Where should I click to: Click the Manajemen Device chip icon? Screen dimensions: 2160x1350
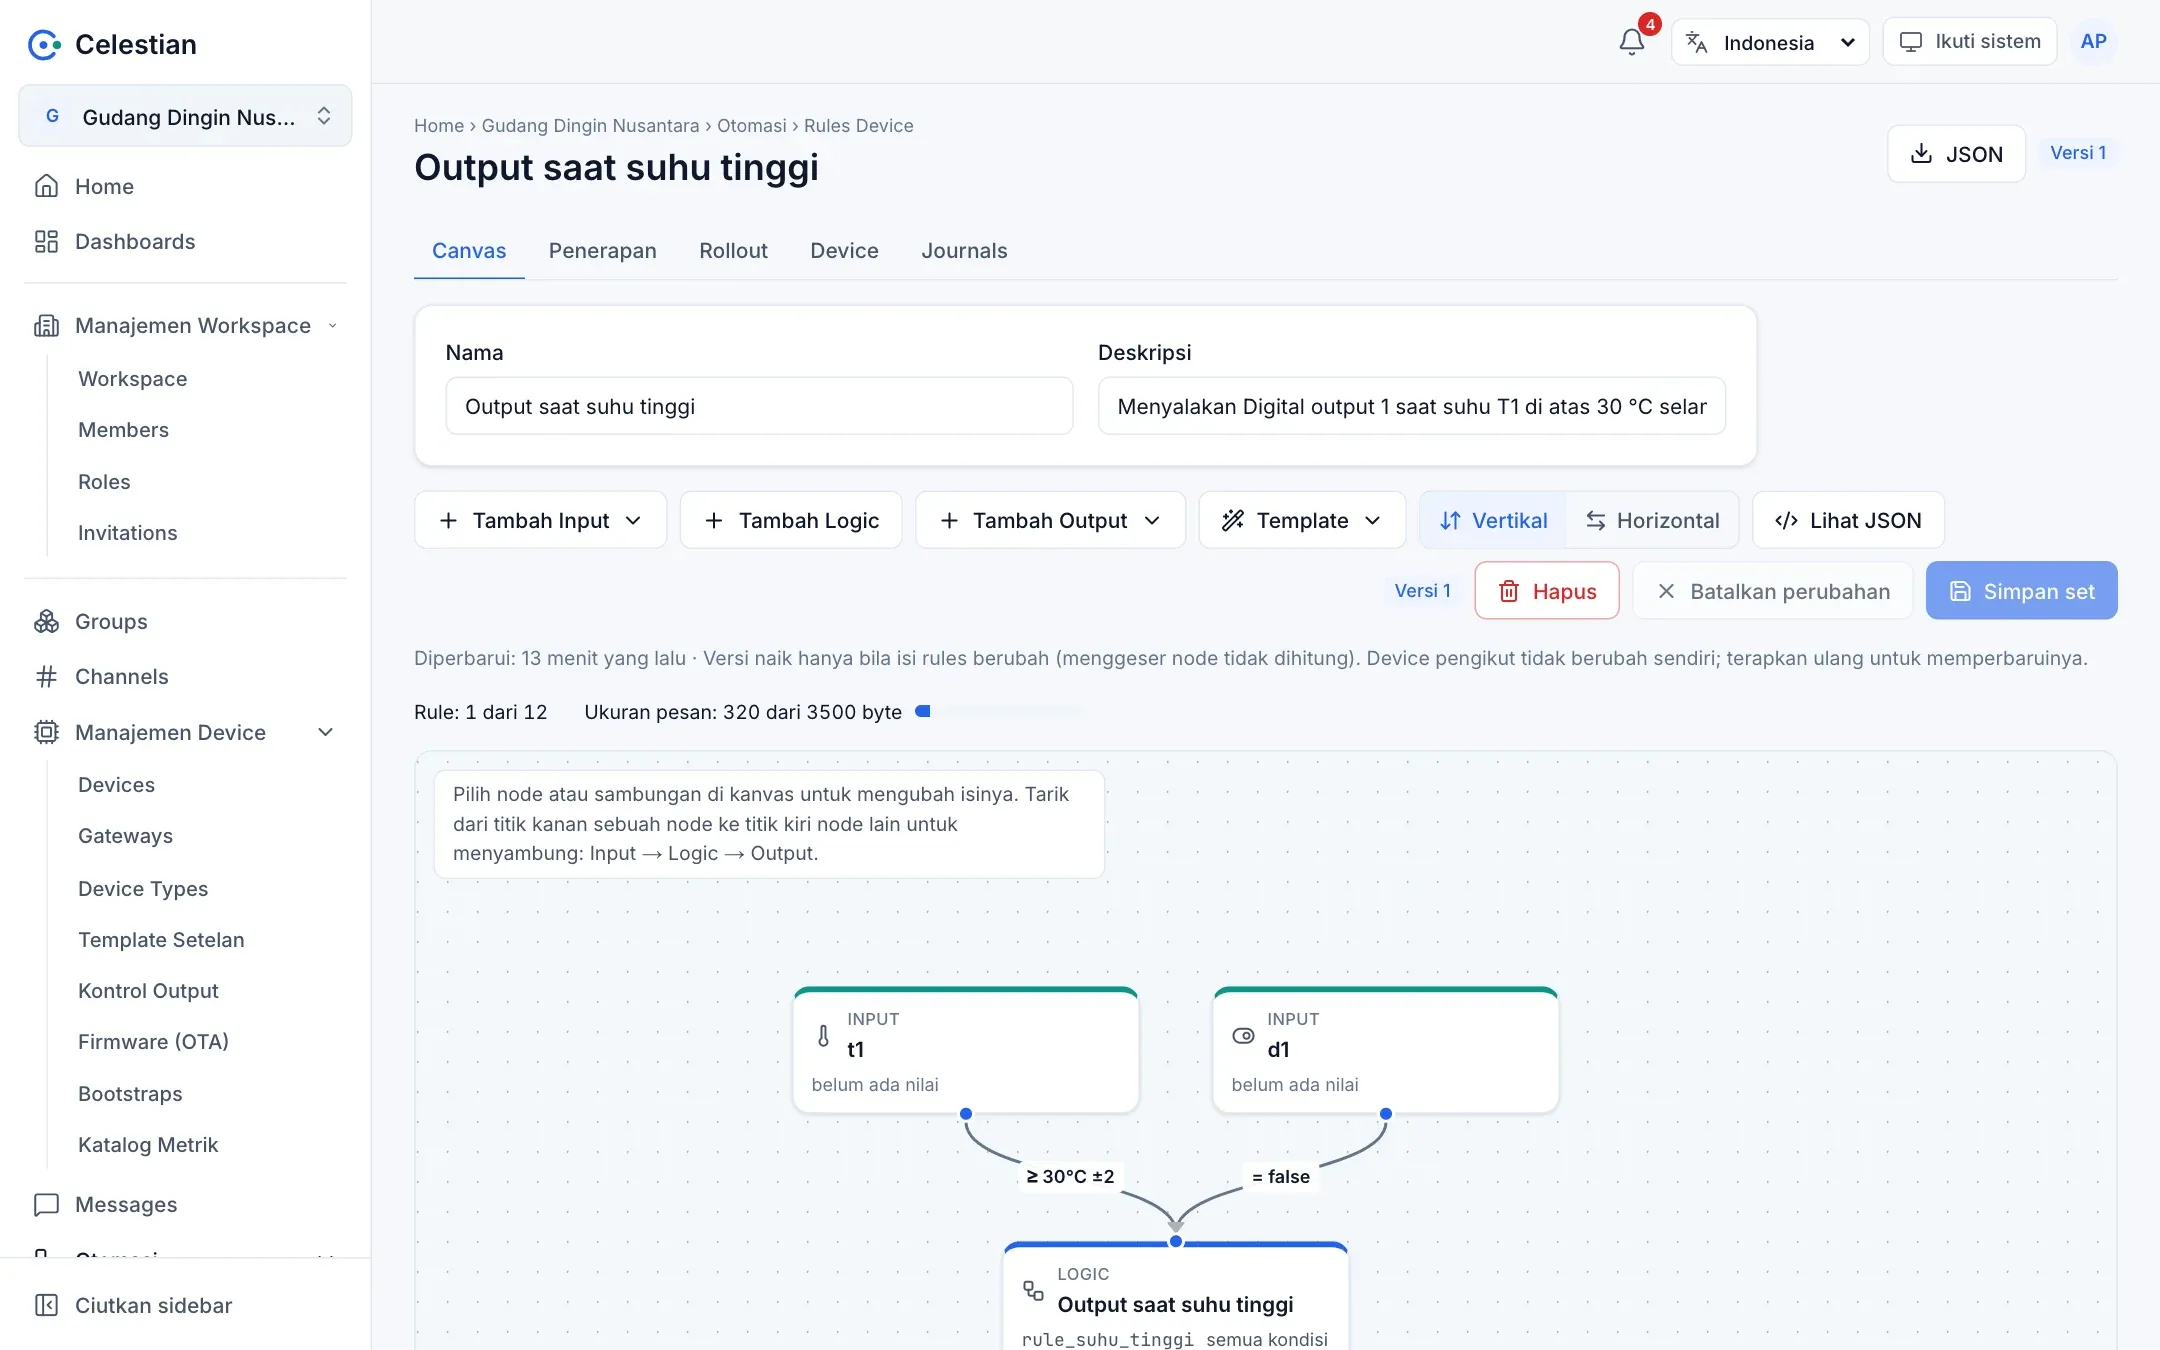(x=46, y=732)
